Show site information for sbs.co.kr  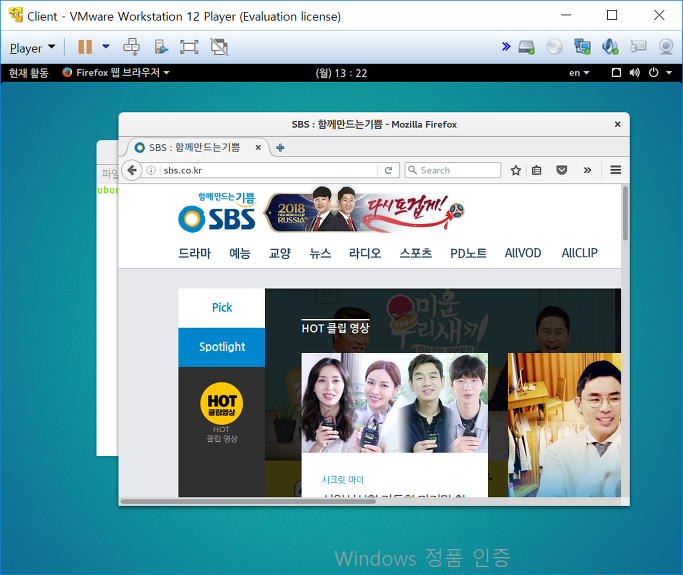click(x=151, y=170)
